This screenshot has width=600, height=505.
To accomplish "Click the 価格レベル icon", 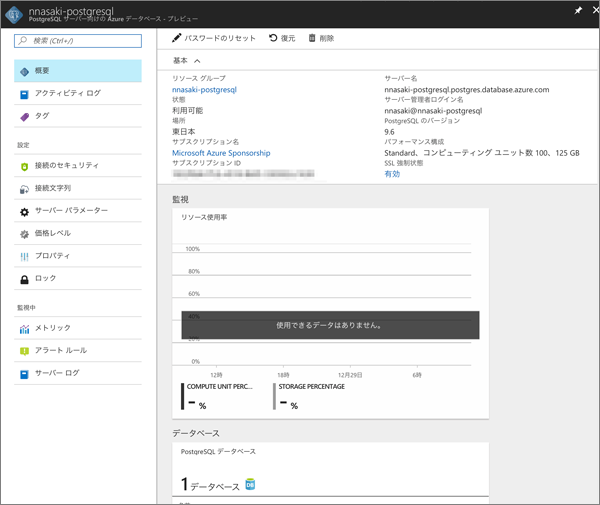I will point(24,234).
